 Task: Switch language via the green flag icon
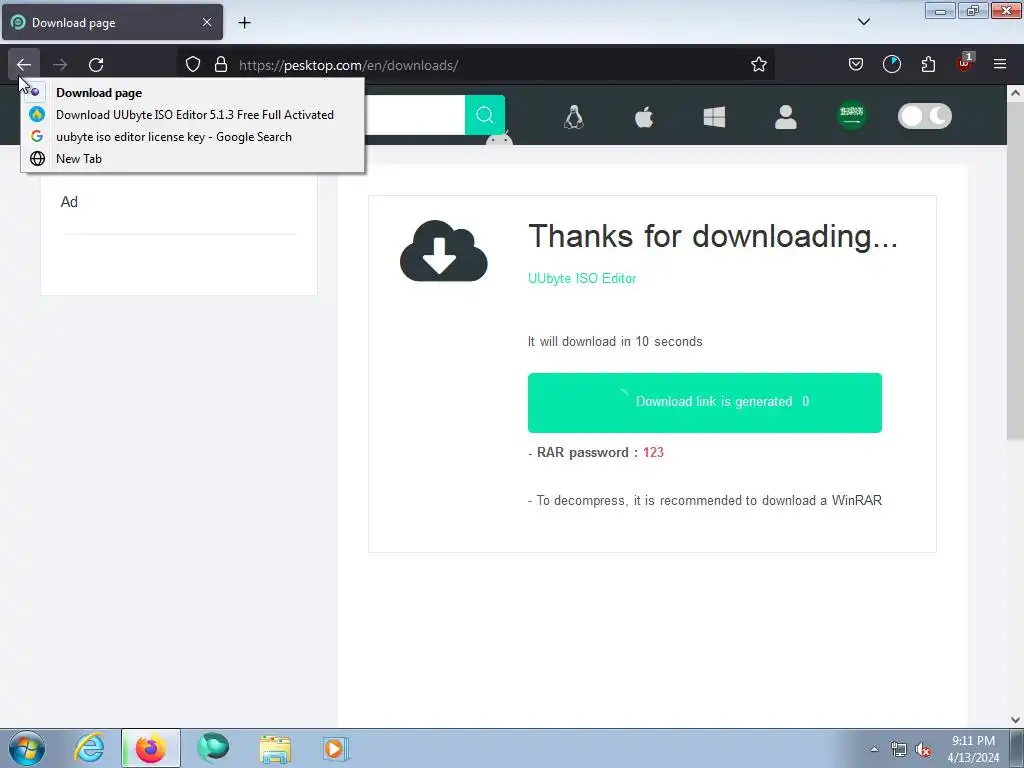(852, 116)
